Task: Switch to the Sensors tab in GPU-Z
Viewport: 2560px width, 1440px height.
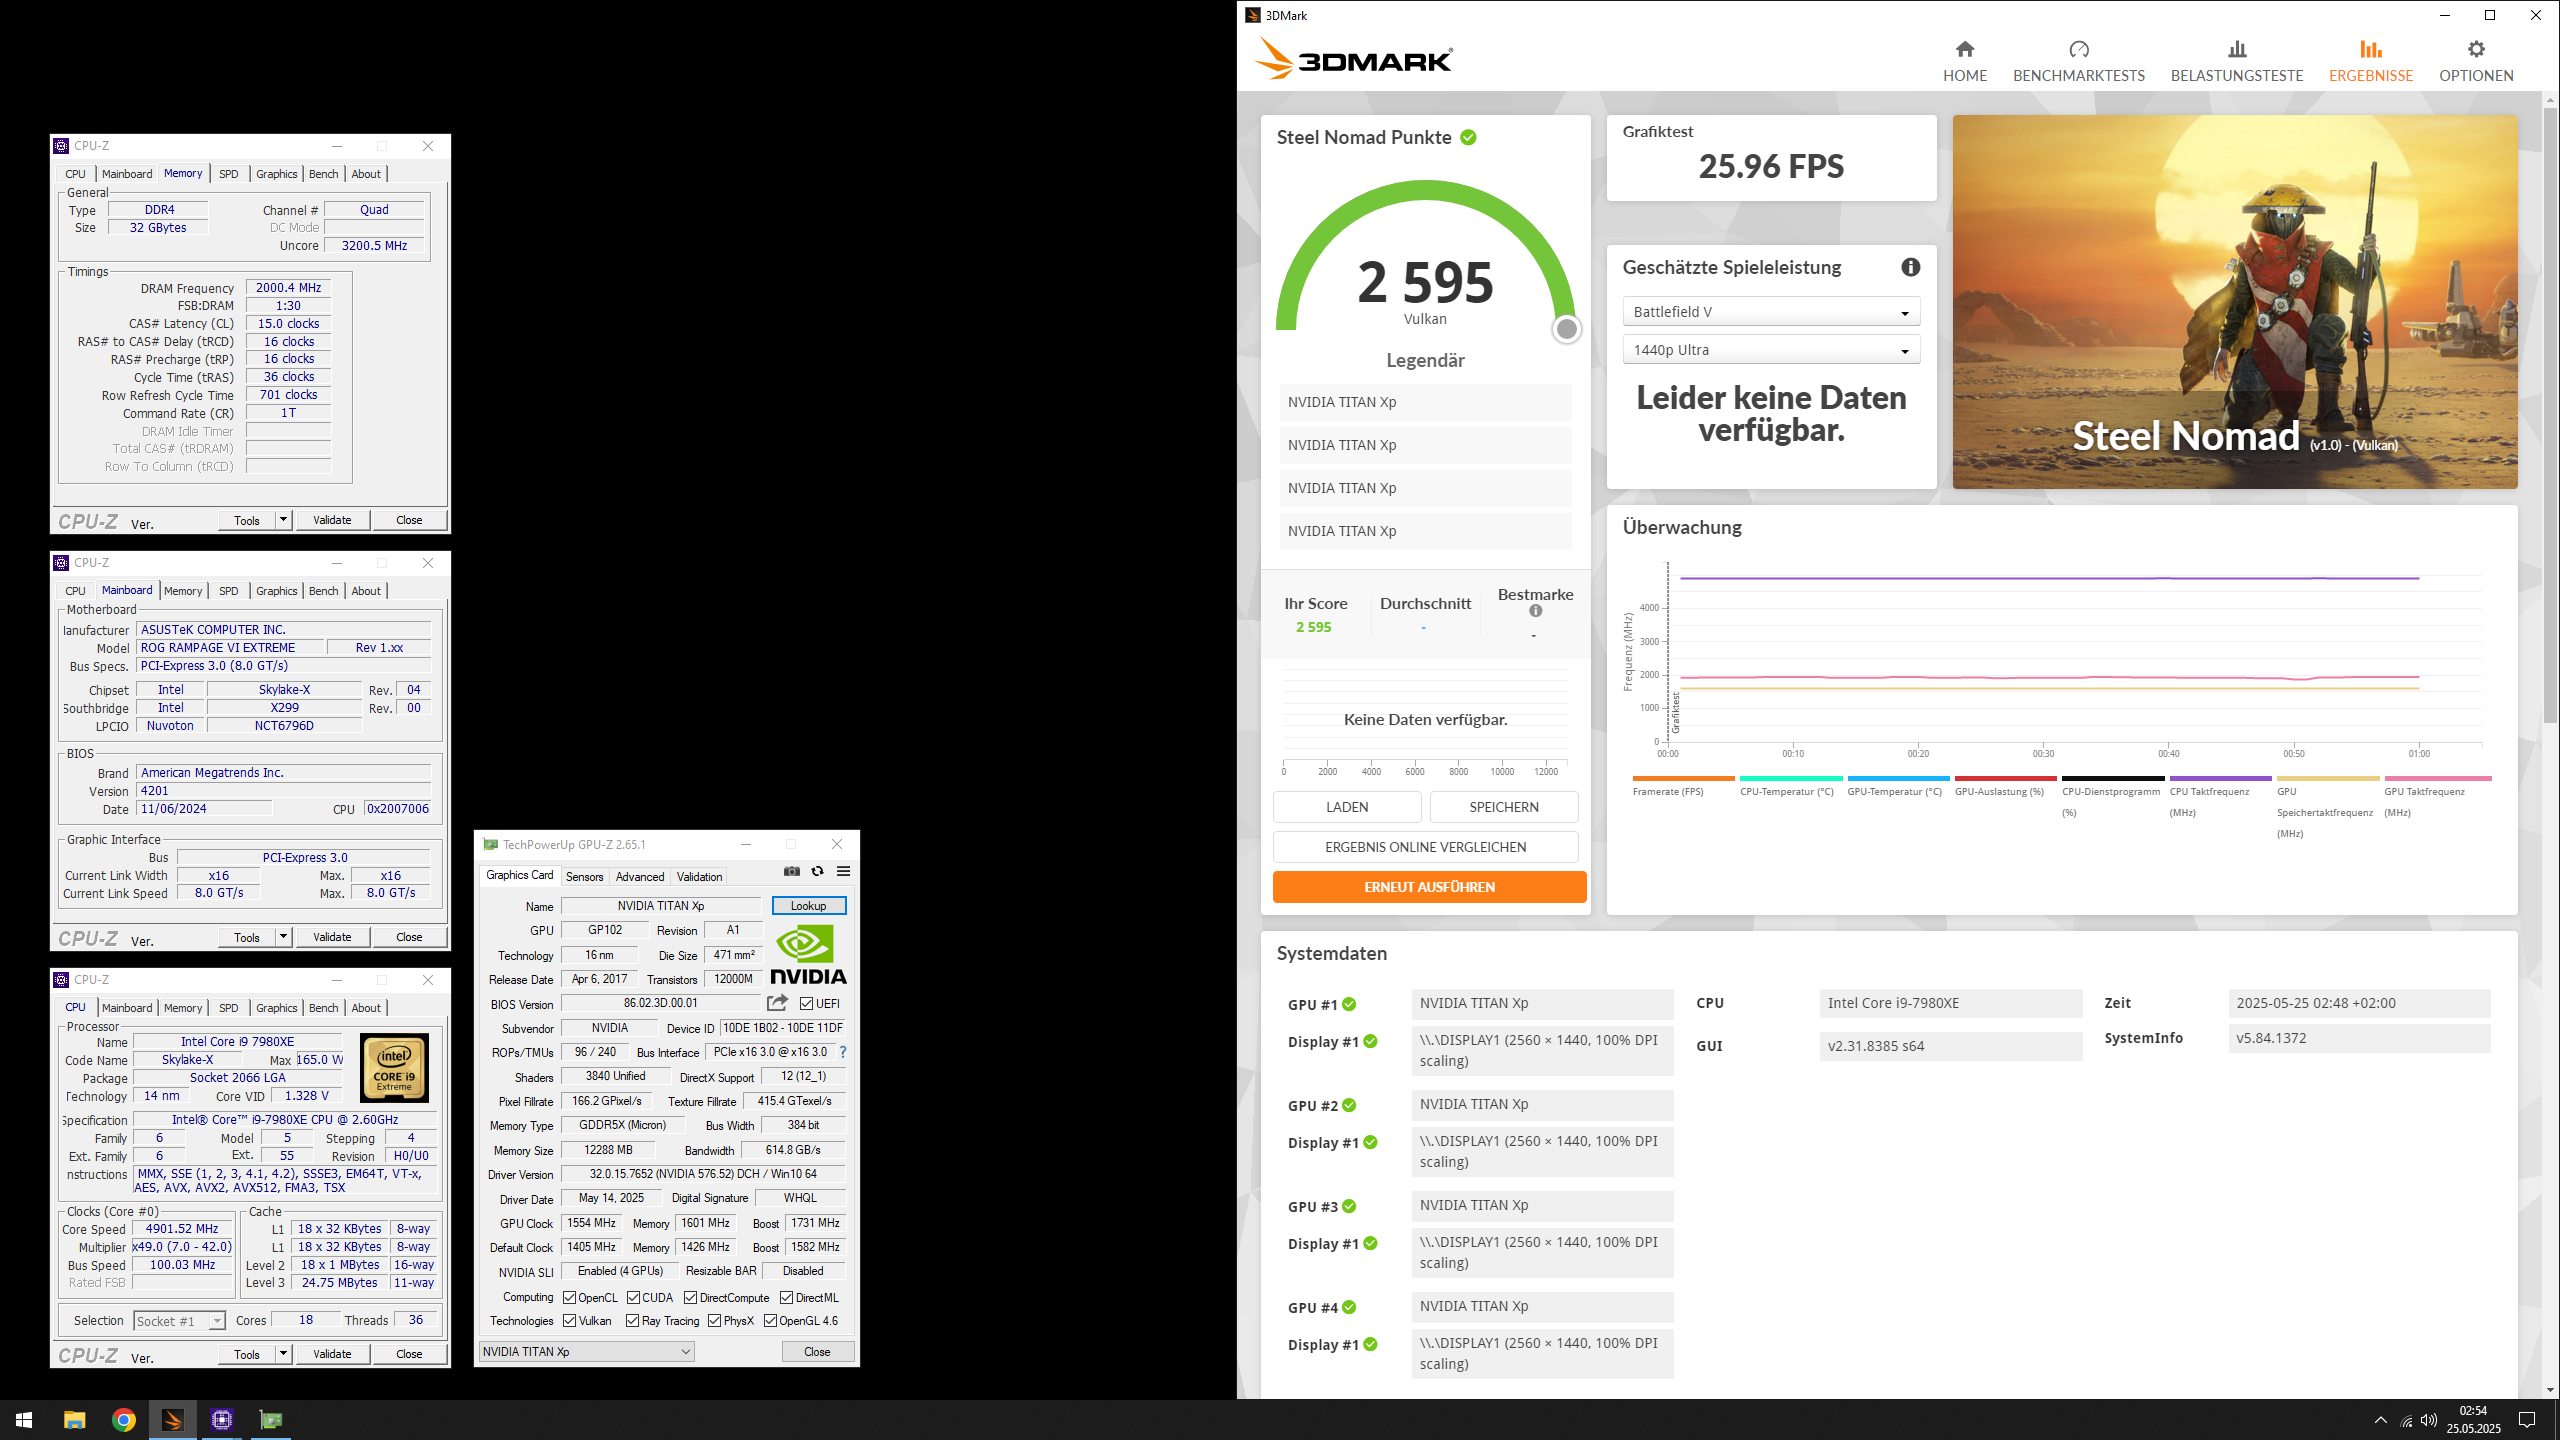Action: (585, 877)
